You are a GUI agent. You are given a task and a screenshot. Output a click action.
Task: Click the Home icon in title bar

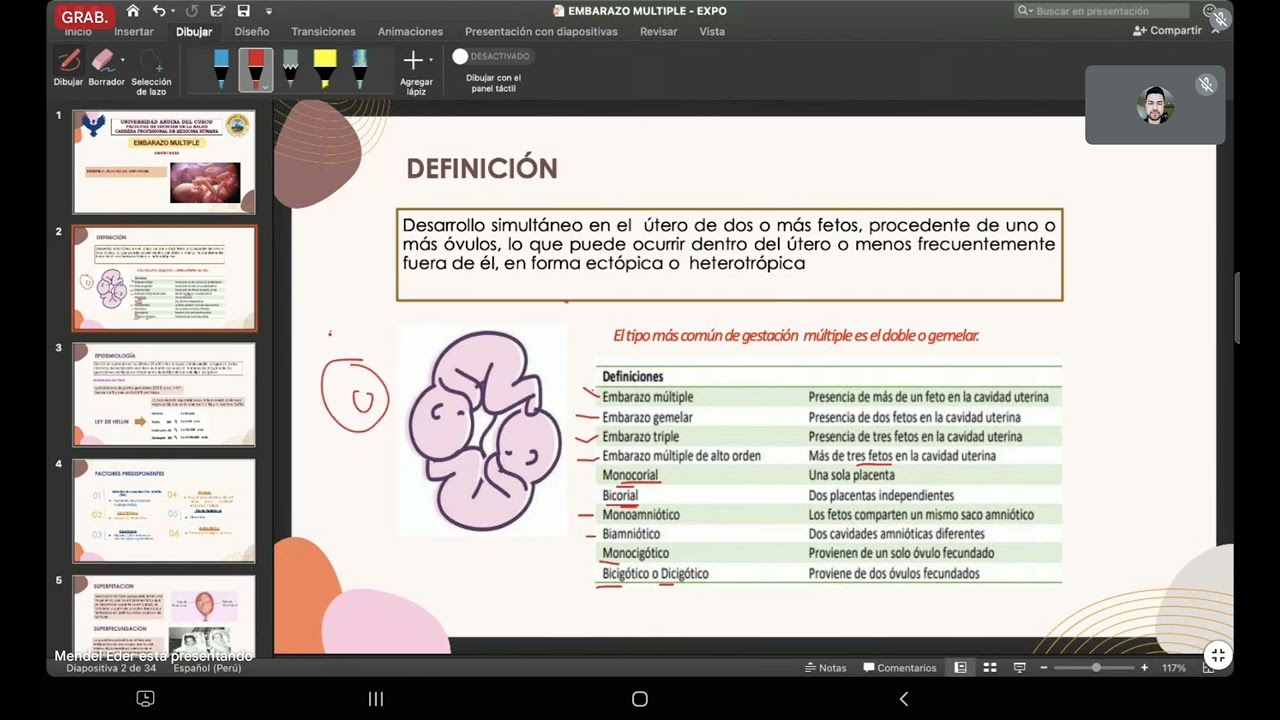click(x=133, y=11)
